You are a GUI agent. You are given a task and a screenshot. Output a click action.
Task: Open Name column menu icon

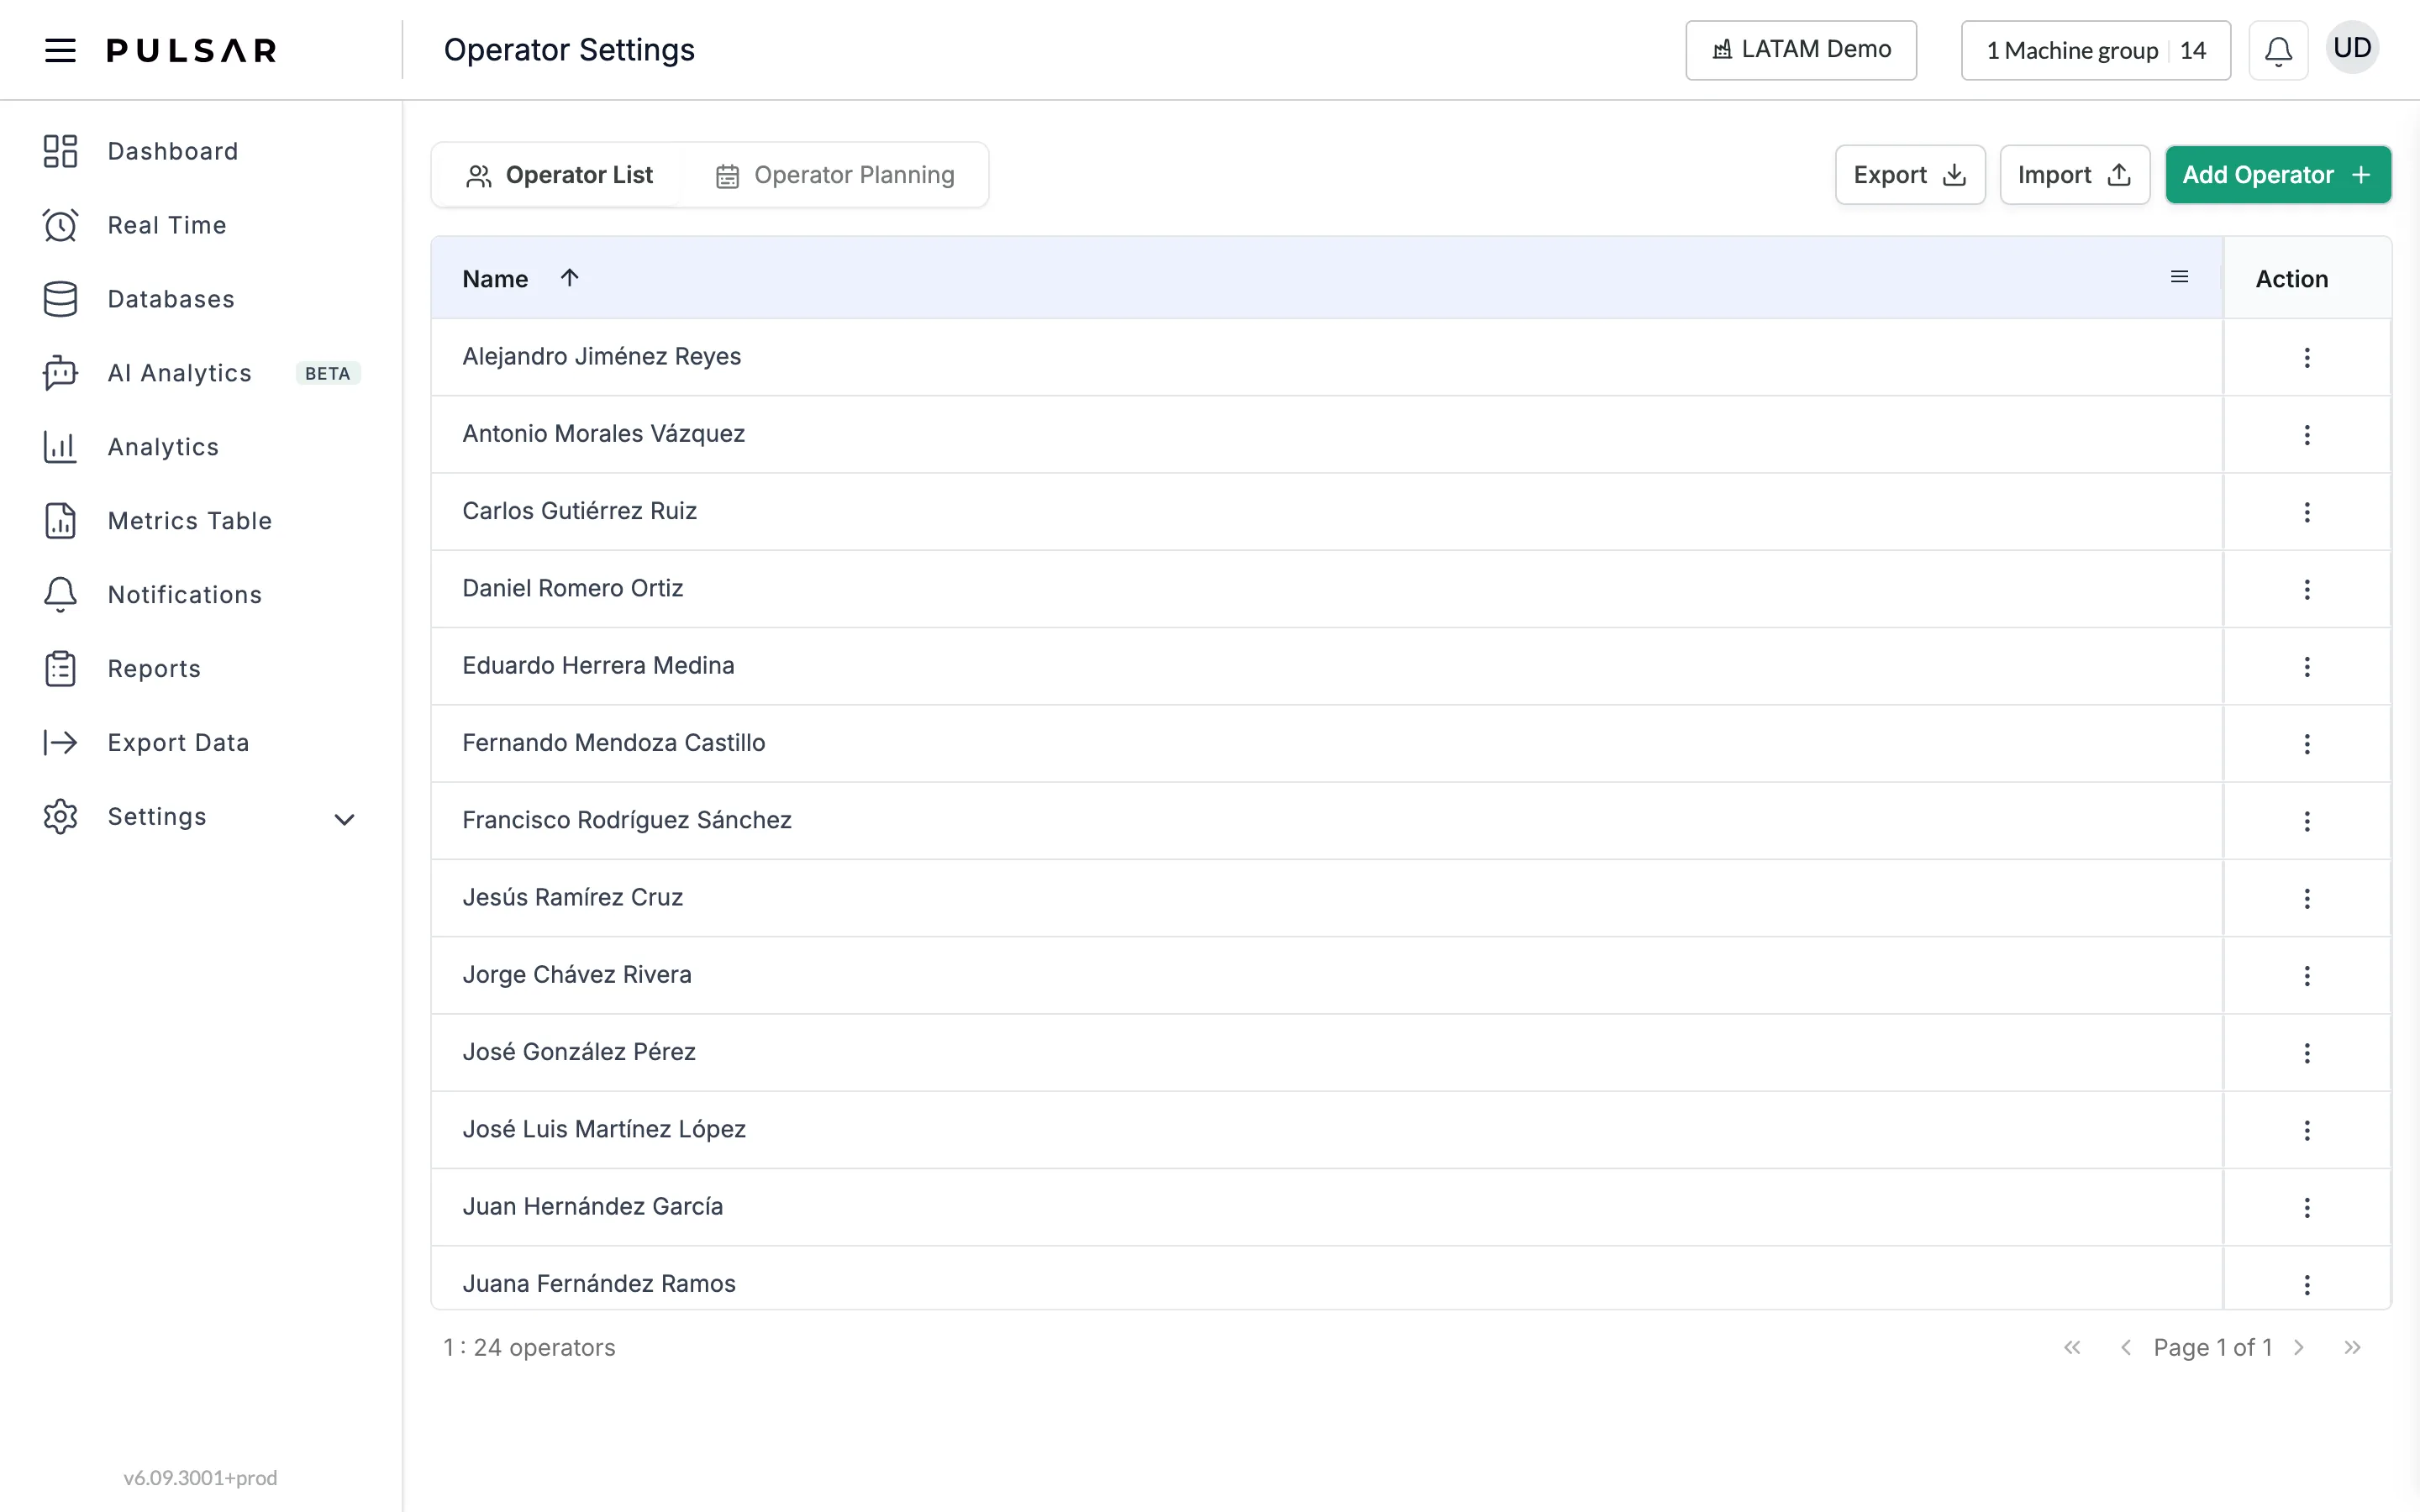pos(2180,277)
